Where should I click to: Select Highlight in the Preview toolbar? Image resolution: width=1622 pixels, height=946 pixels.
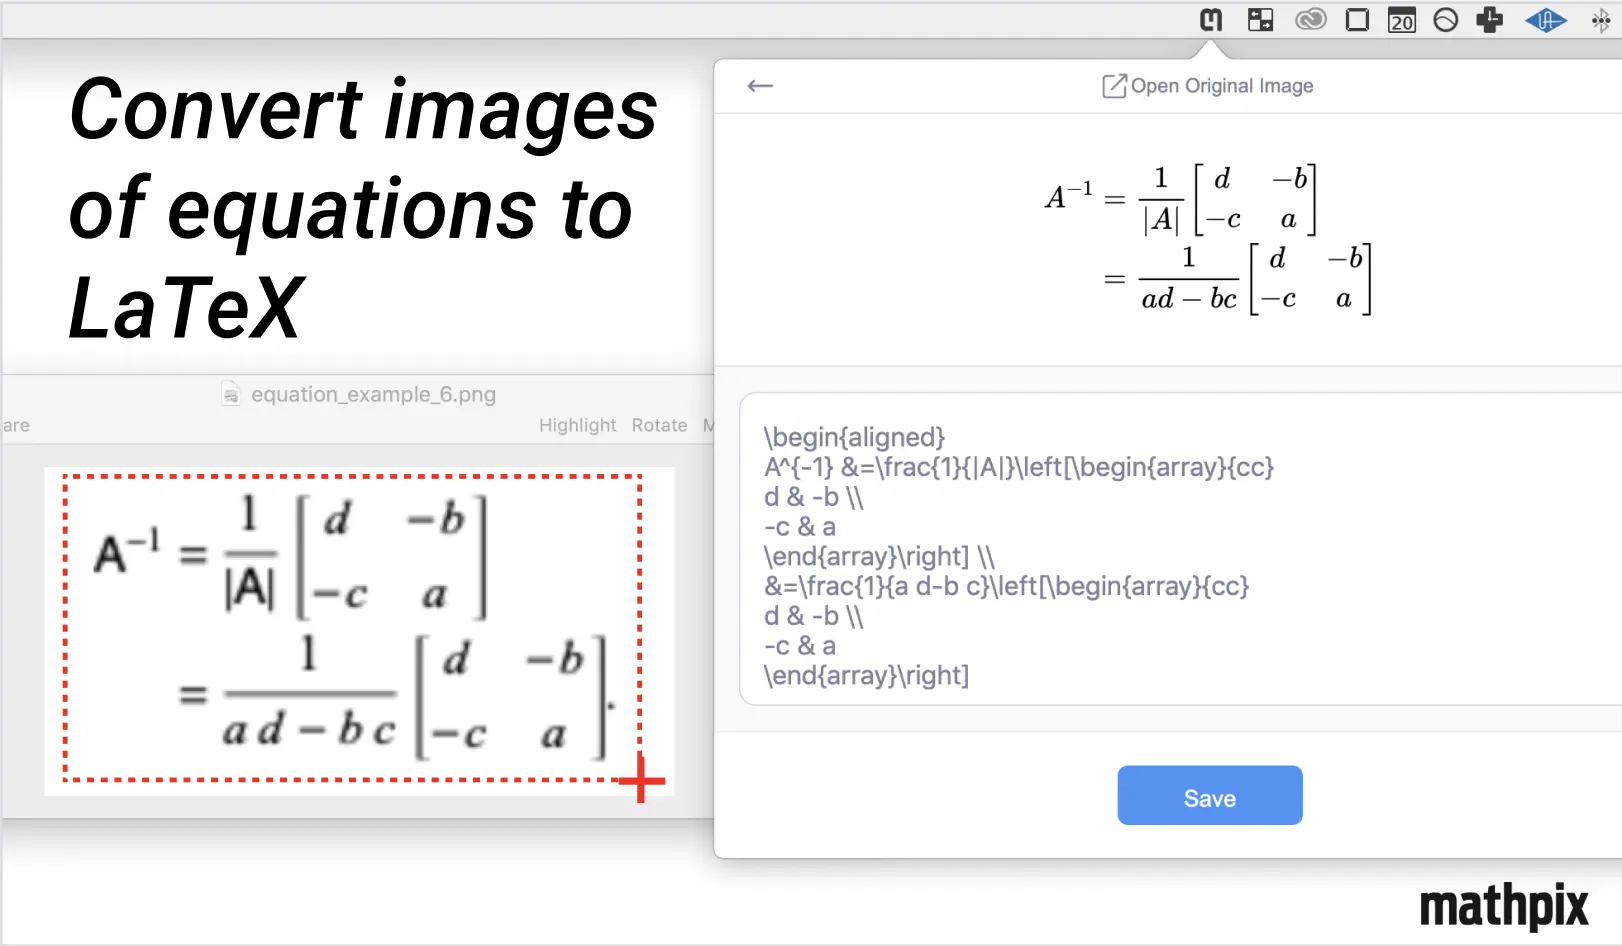(578, 424)
